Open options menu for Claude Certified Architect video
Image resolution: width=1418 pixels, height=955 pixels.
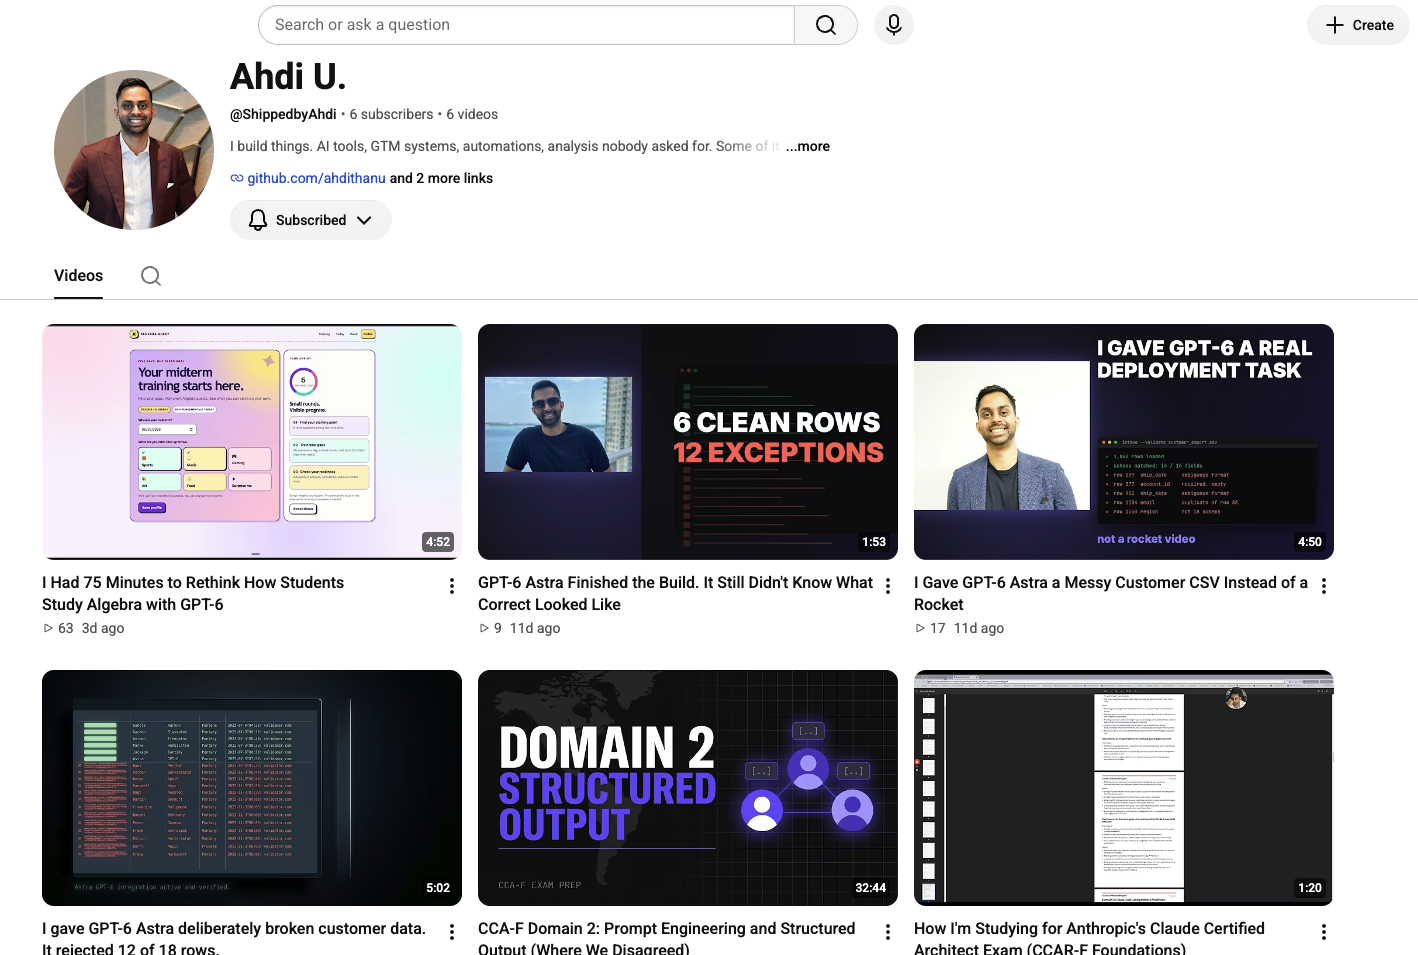[1324, 932]
